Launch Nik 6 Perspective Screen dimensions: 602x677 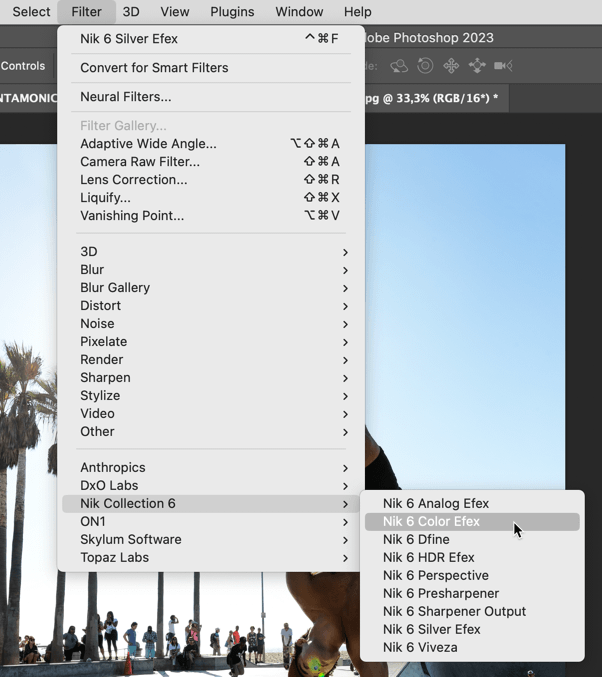(x=472, y=576)
